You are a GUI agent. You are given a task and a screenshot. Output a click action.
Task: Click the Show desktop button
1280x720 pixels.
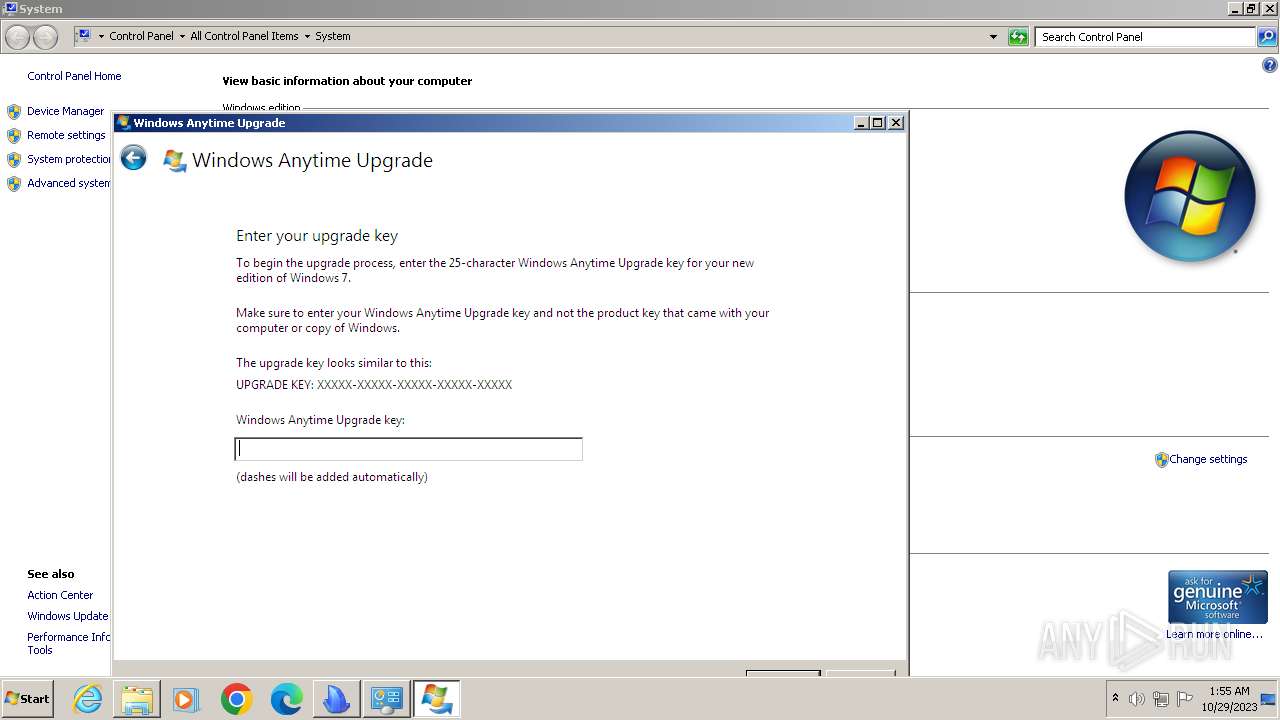click(x=1270, y=699)
